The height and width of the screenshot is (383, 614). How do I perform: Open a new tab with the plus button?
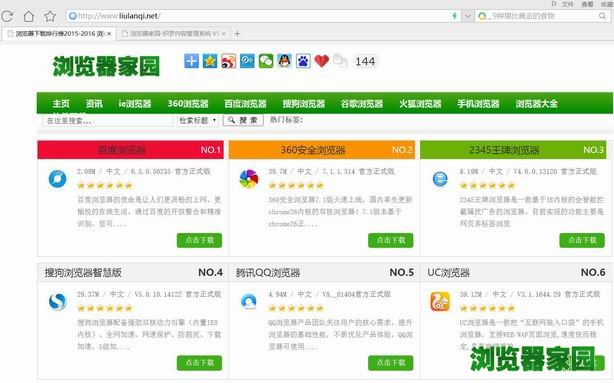pos(237,34)
